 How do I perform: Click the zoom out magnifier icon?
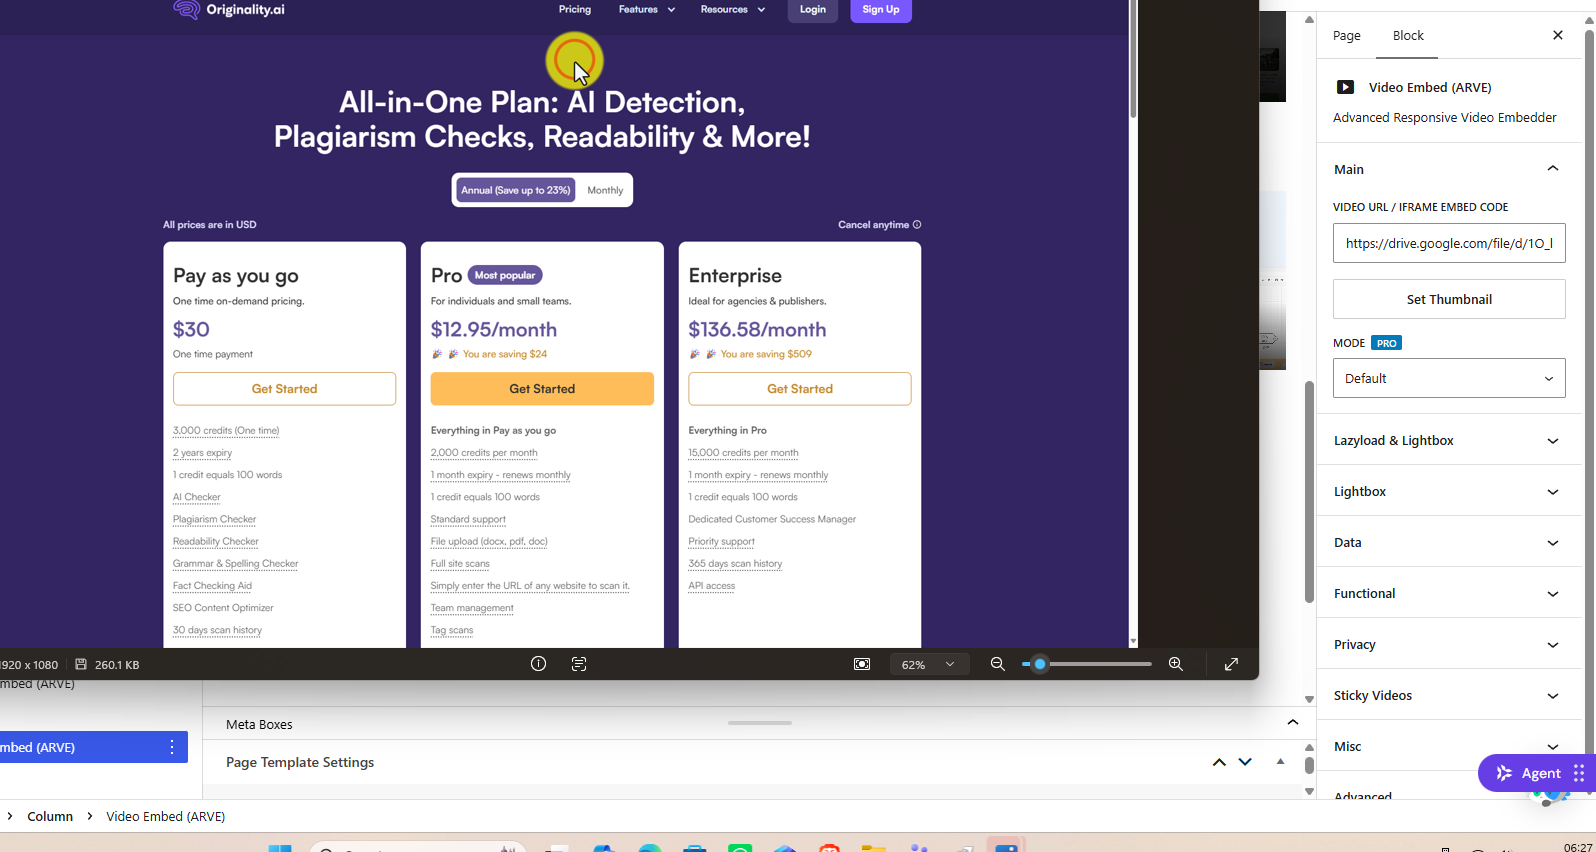coord(997,664)
